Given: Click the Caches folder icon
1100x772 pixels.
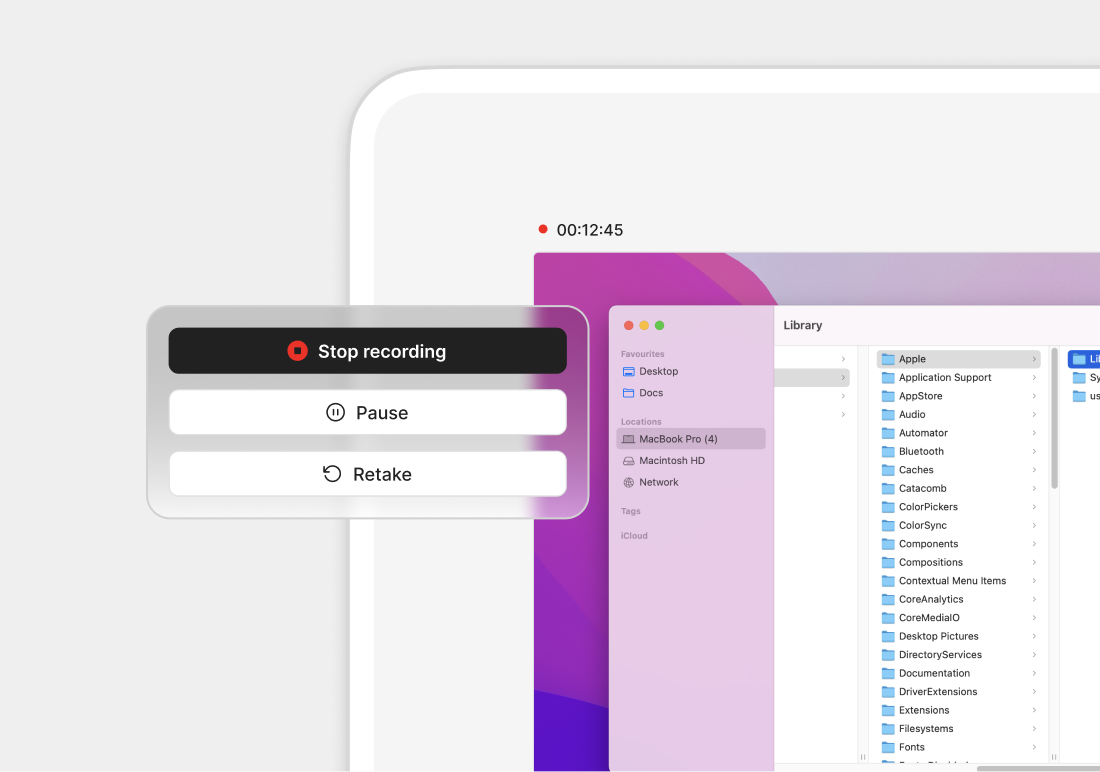Looking at the screenshot, I should pos(888,470).
